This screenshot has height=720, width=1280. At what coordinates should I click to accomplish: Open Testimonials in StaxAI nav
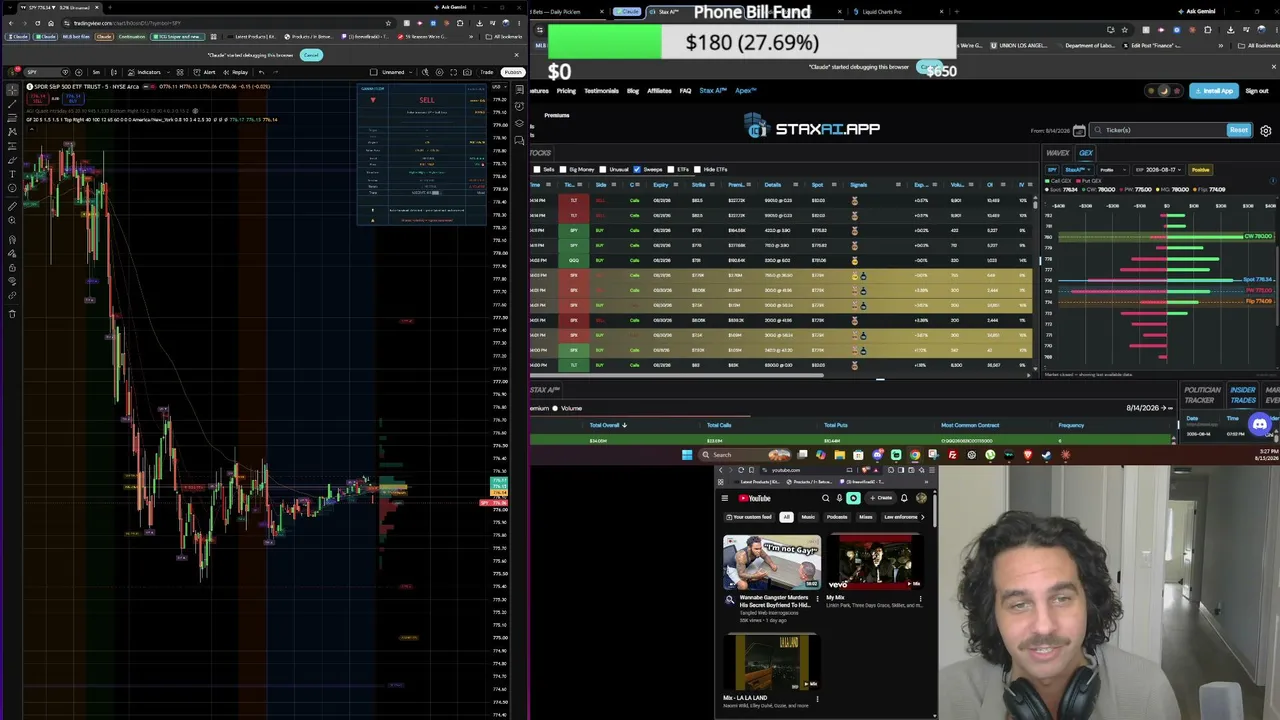coord(601,91)
